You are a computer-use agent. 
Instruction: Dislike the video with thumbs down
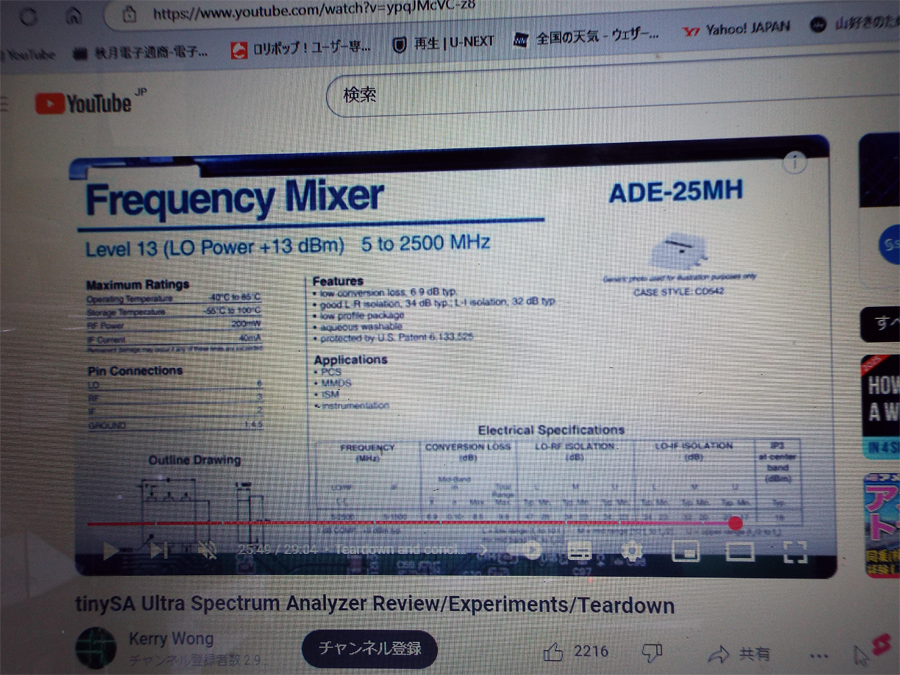tap(652, 652)
